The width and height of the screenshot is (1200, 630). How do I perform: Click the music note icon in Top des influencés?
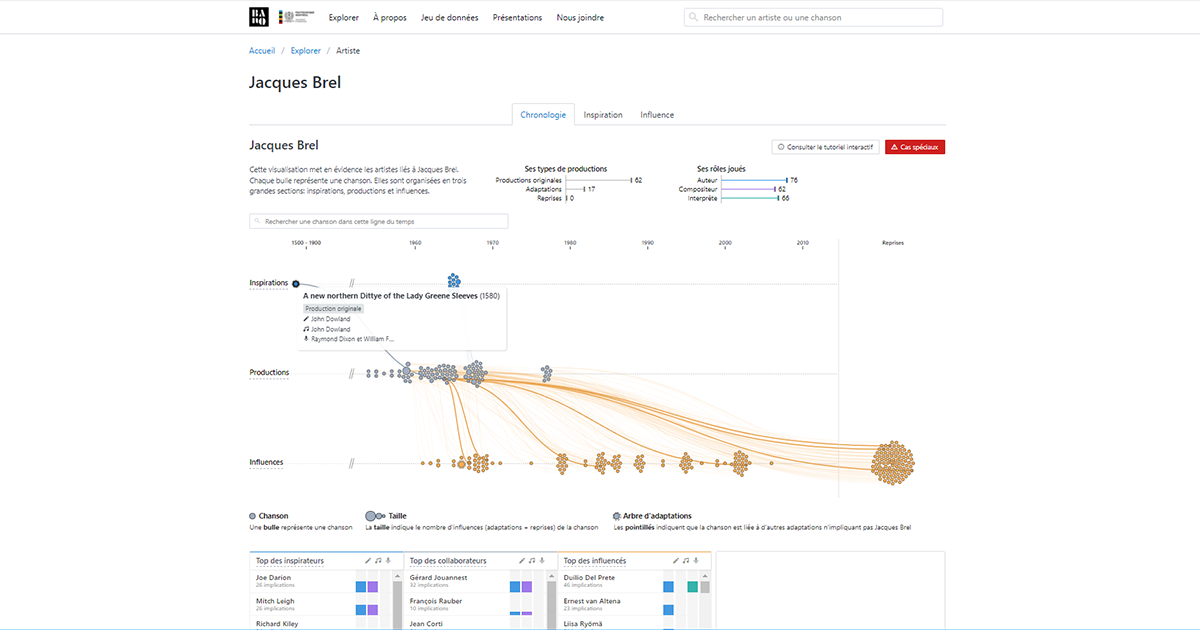pyautogui.click(x=685, y=561)
